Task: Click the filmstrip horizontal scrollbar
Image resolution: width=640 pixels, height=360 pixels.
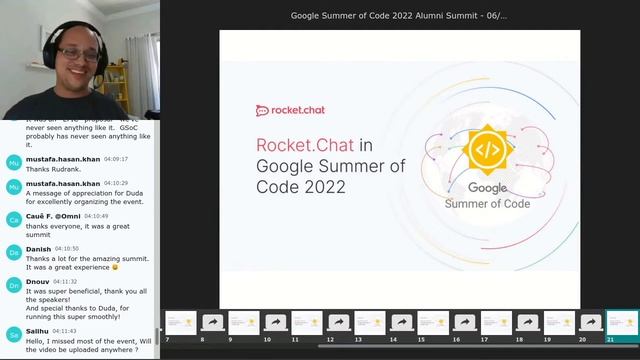Action: (478, 346)
